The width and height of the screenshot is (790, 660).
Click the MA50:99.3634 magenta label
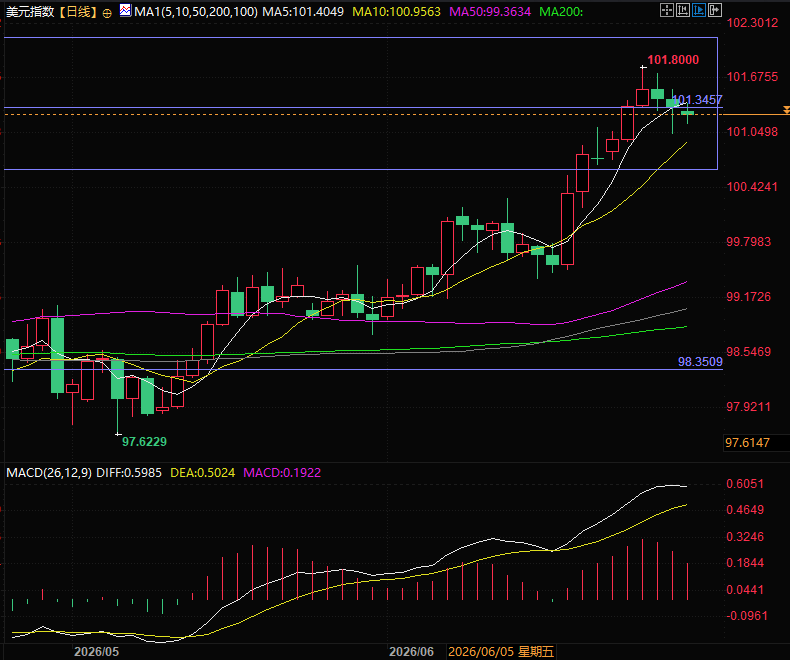click(x=490, y=12)
